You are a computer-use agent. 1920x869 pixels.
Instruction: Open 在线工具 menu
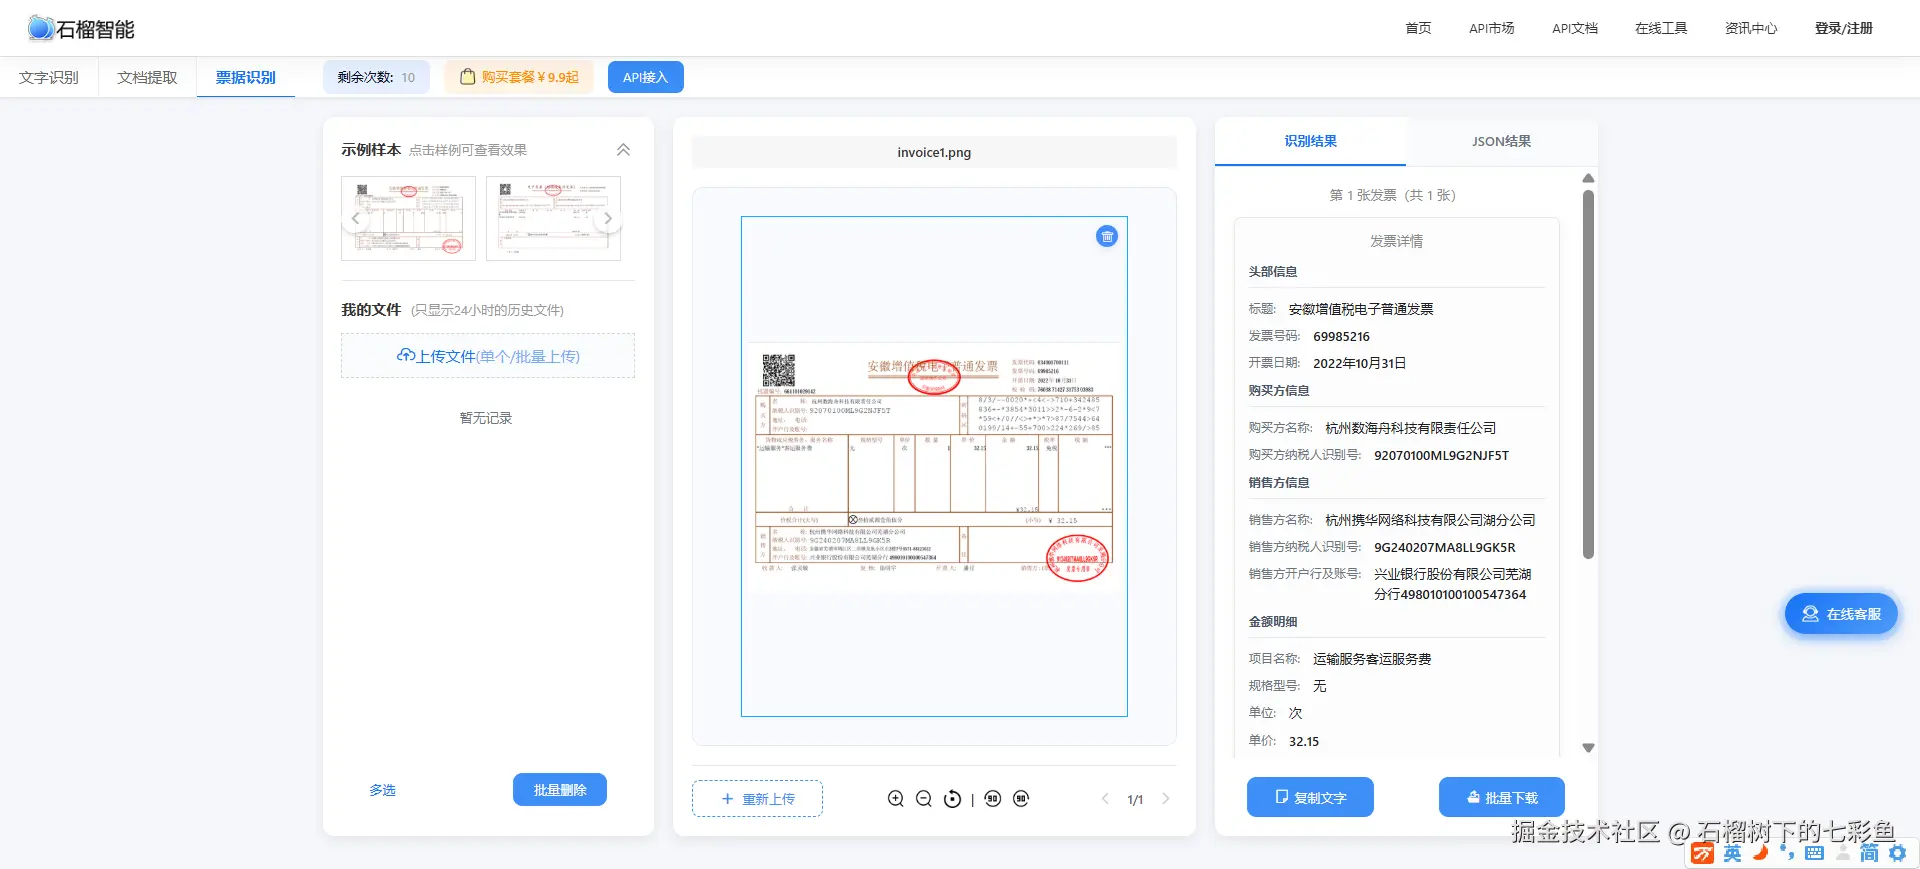(1661, 28)
